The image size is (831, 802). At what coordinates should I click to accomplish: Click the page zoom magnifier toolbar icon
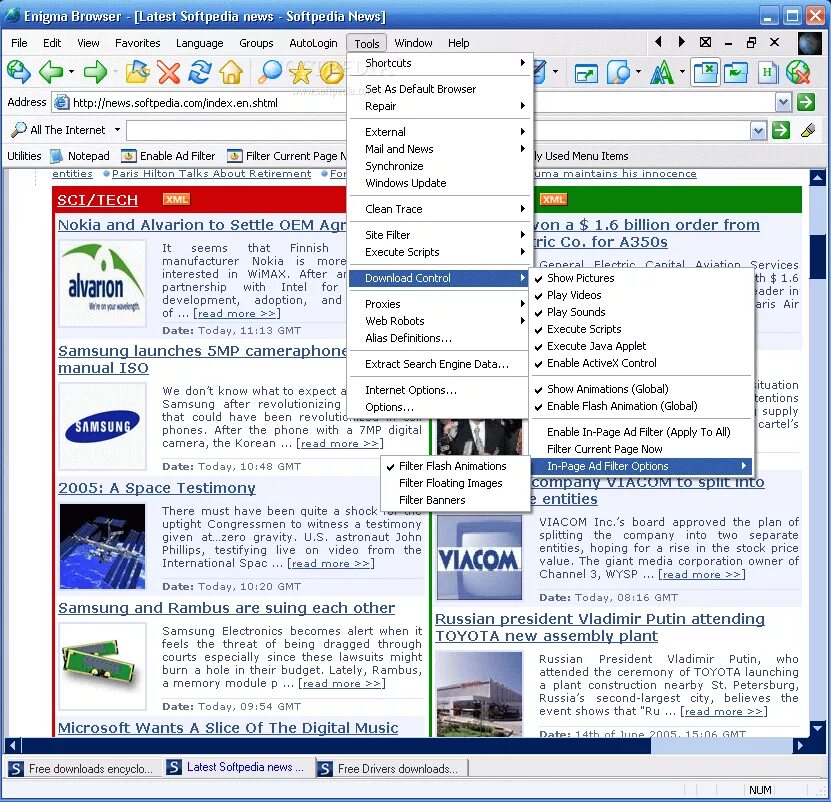(618, 72)
